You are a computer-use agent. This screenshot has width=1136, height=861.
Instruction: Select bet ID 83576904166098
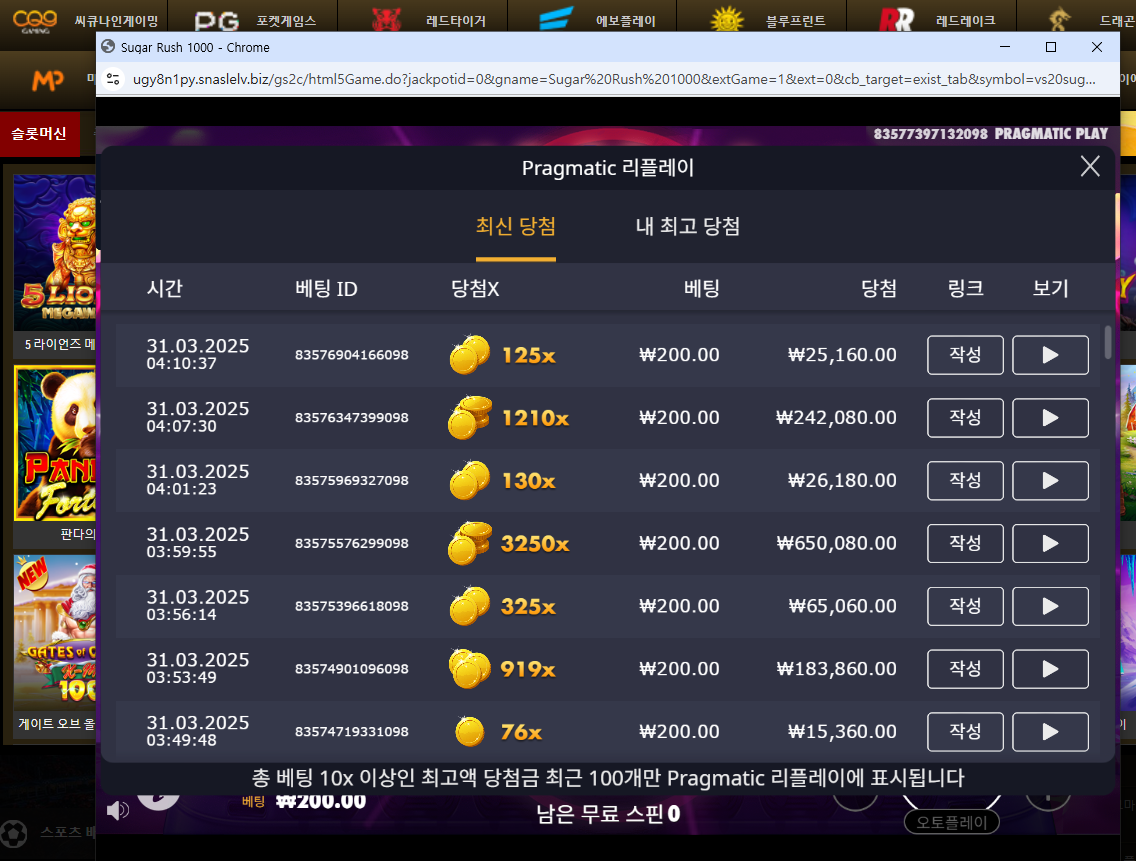click(x=351, y=355)
